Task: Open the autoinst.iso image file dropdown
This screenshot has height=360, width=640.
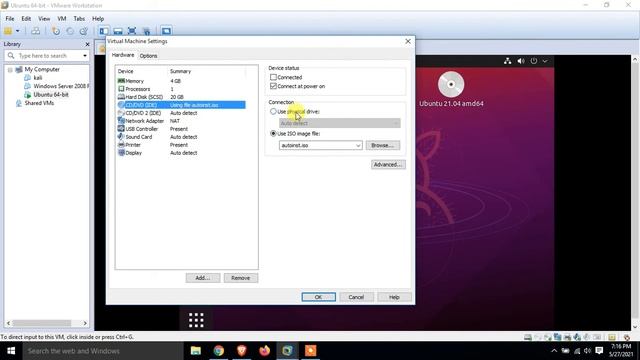Action: (358, 145)
